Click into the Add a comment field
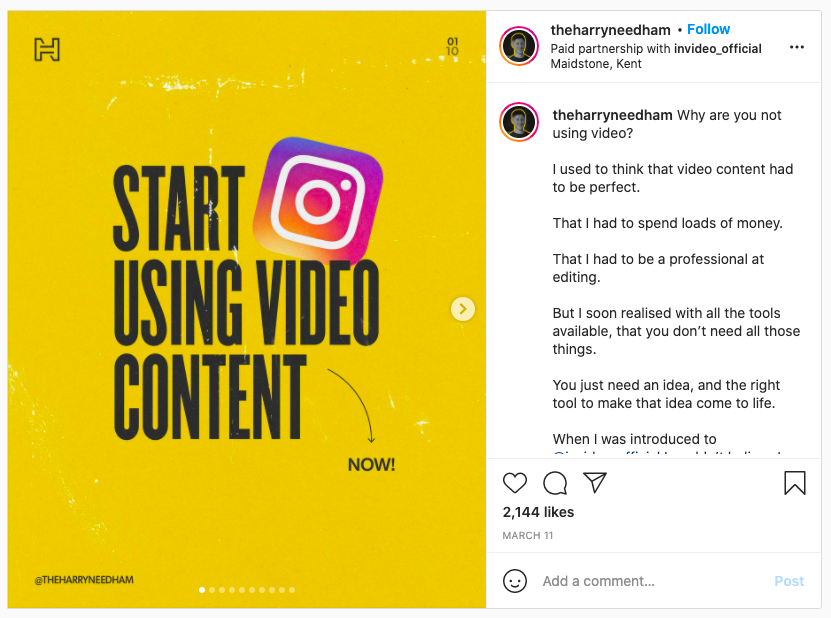 click(652, 581)
